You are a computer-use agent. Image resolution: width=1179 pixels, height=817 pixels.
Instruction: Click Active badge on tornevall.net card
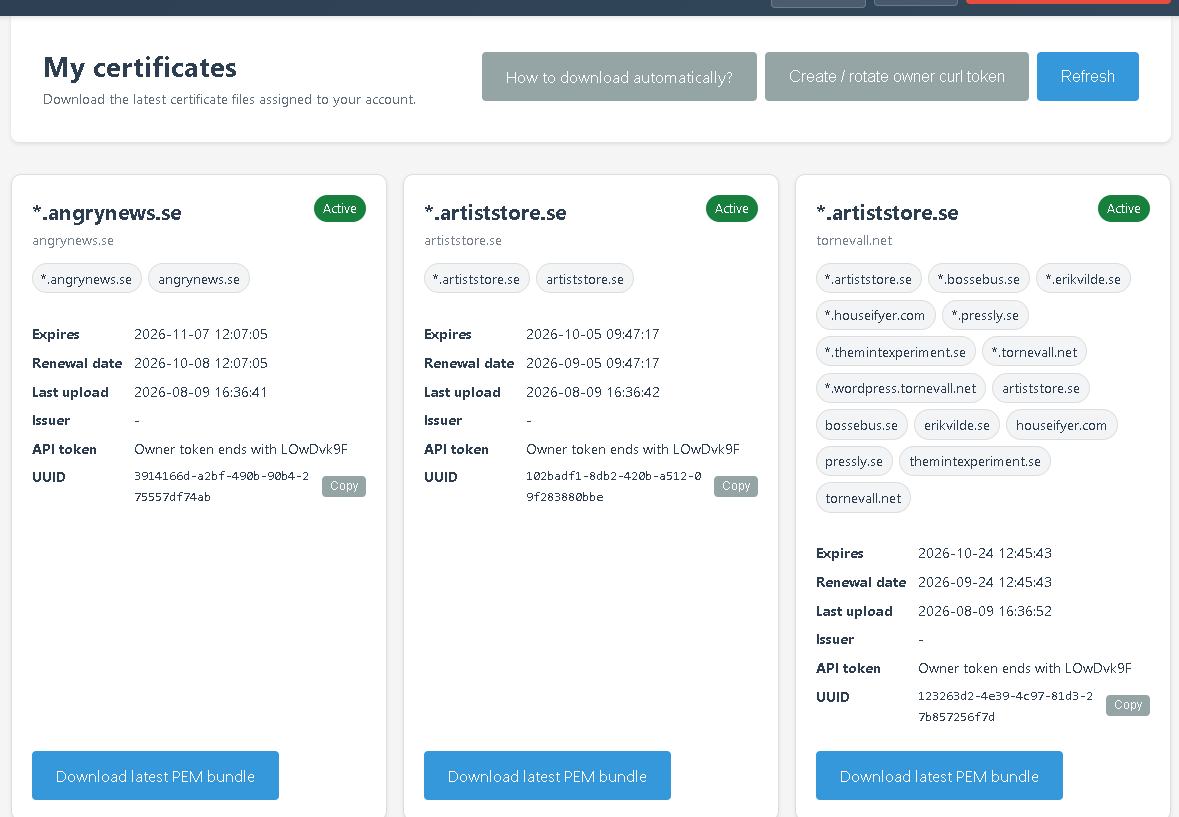(1123, 209)
